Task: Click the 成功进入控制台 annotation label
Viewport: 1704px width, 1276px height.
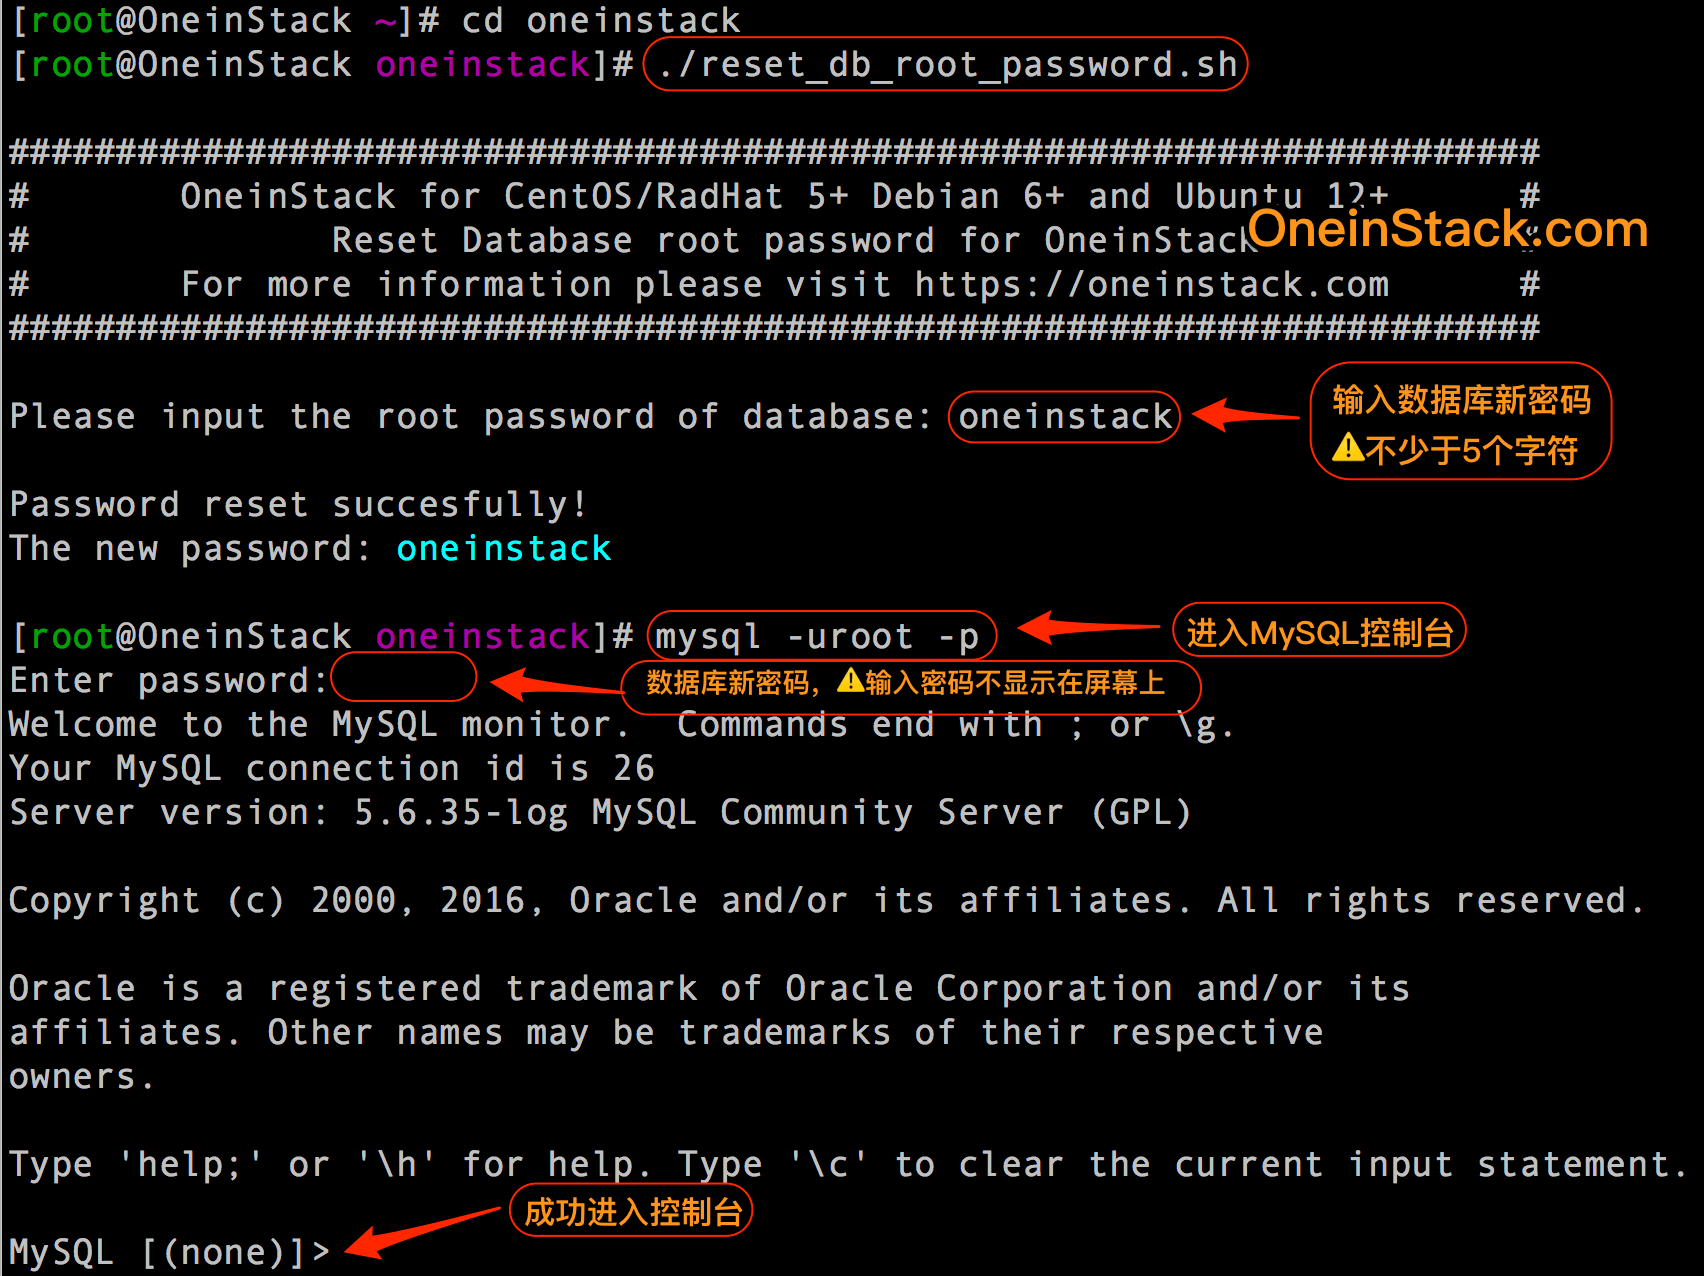Action: click(630, 1209)
